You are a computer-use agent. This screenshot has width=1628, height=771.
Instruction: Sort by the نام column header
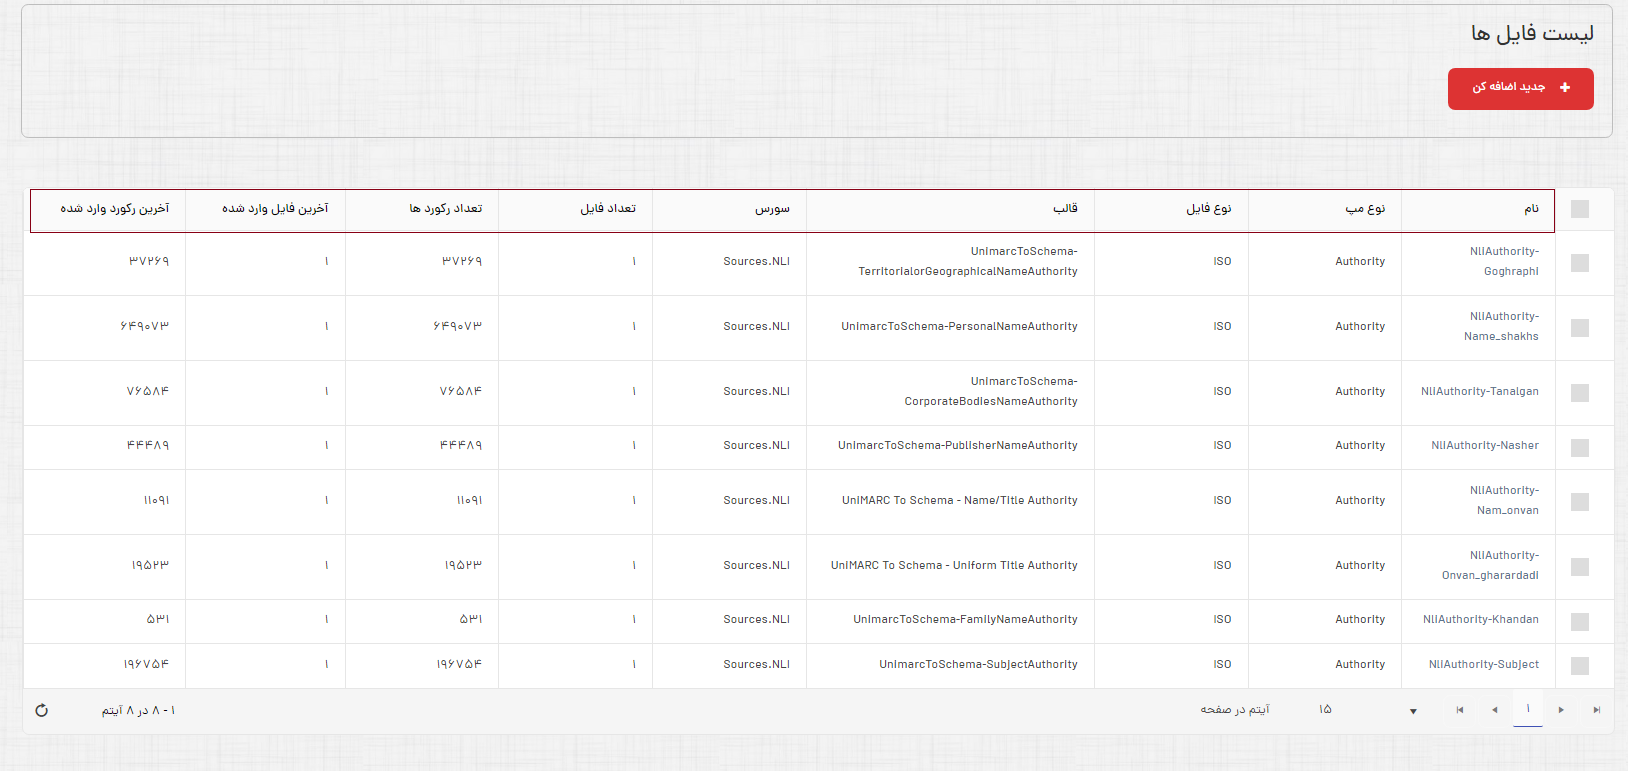coord(1531,209)
